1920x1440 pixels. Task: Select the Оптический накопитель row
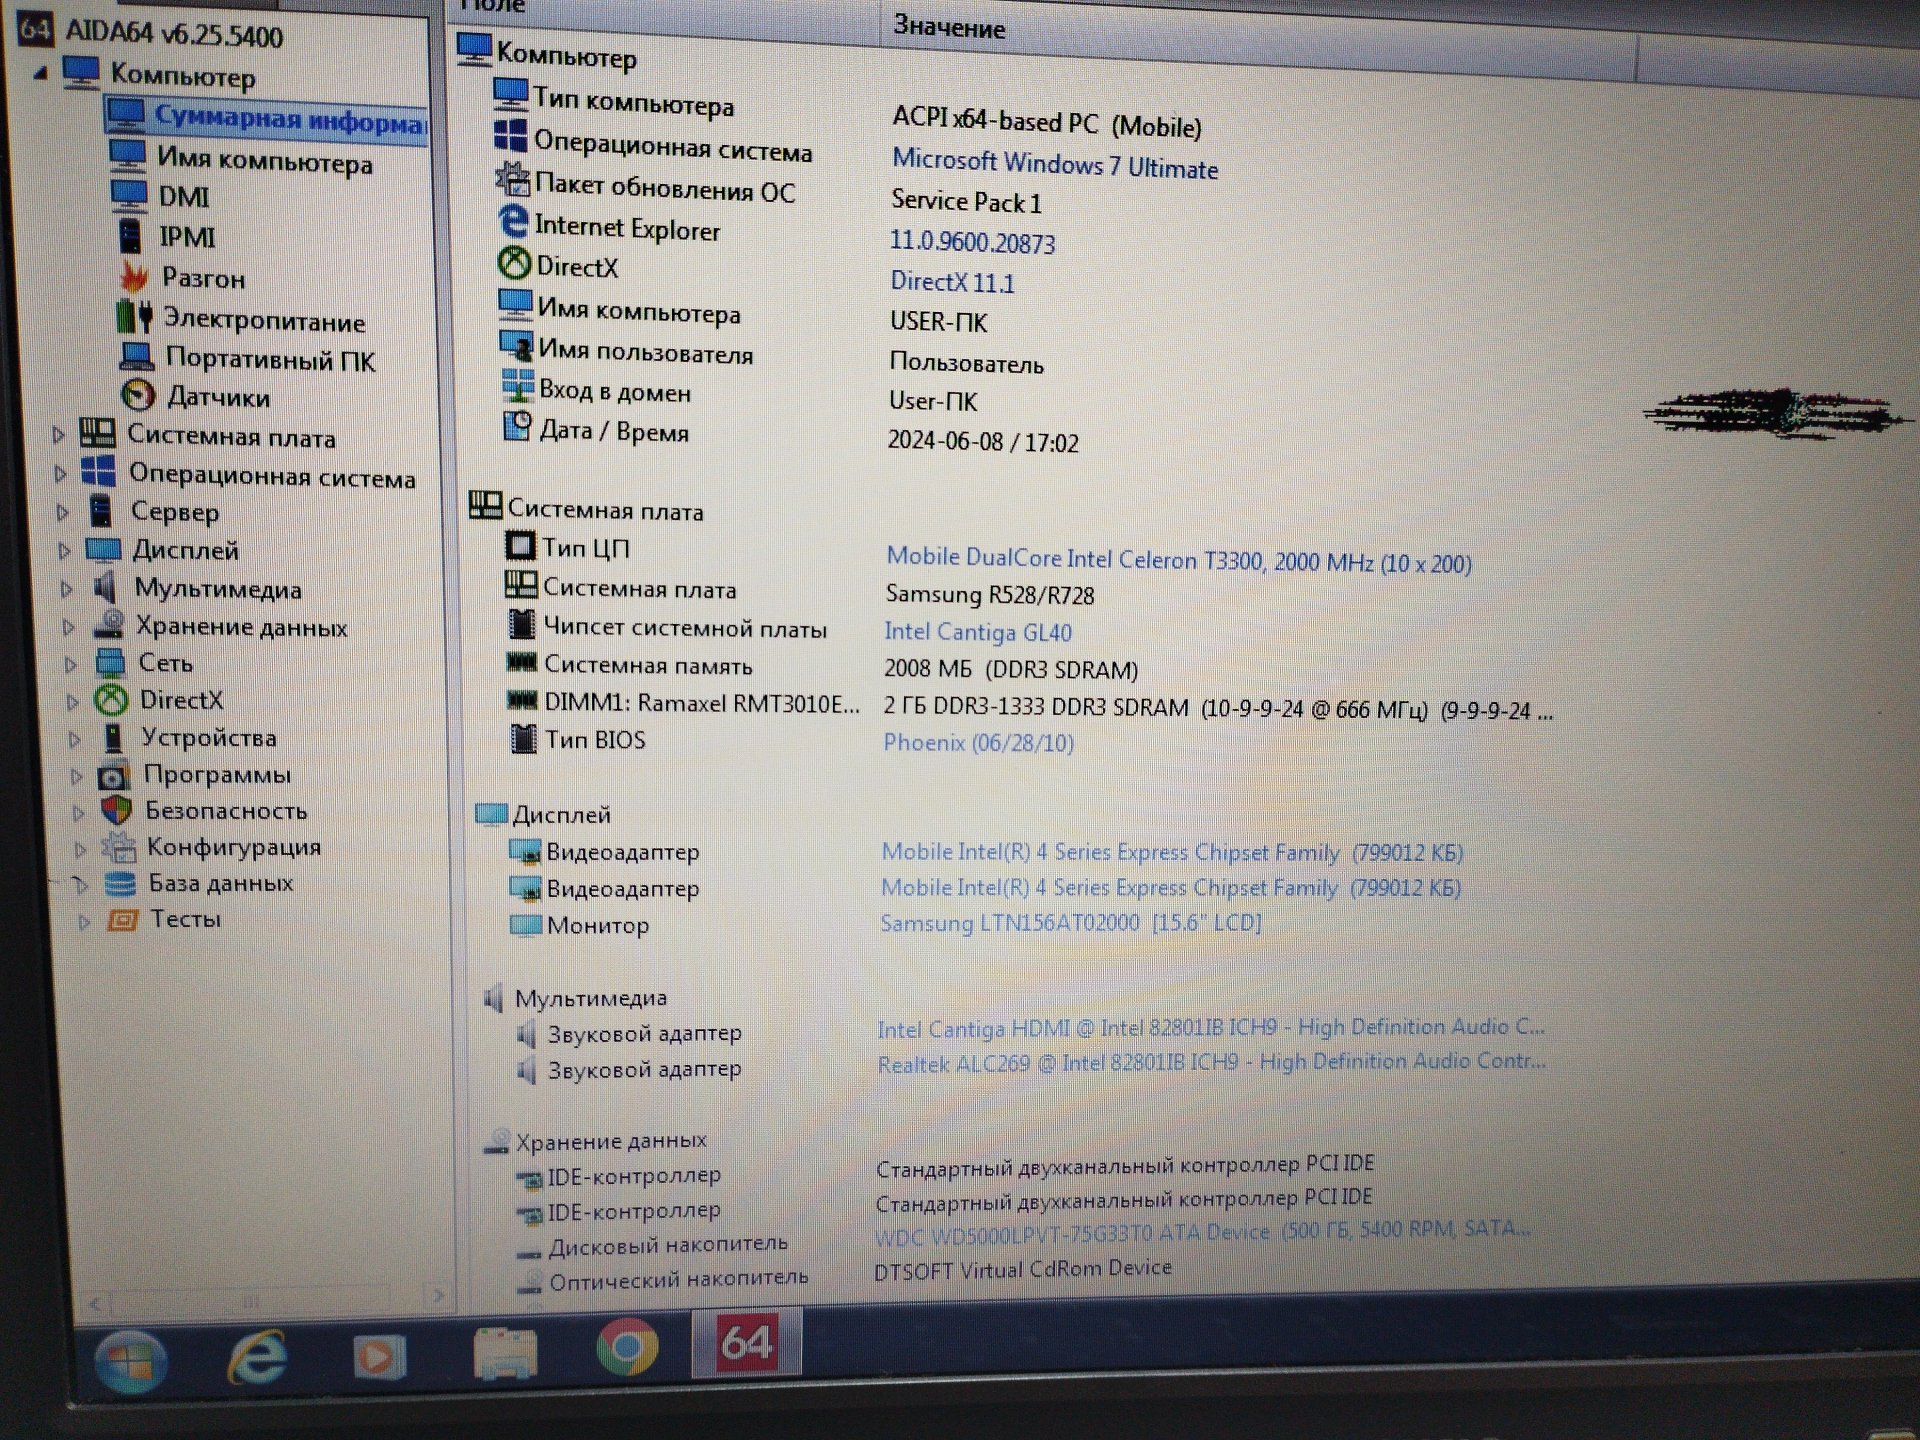845,1275
